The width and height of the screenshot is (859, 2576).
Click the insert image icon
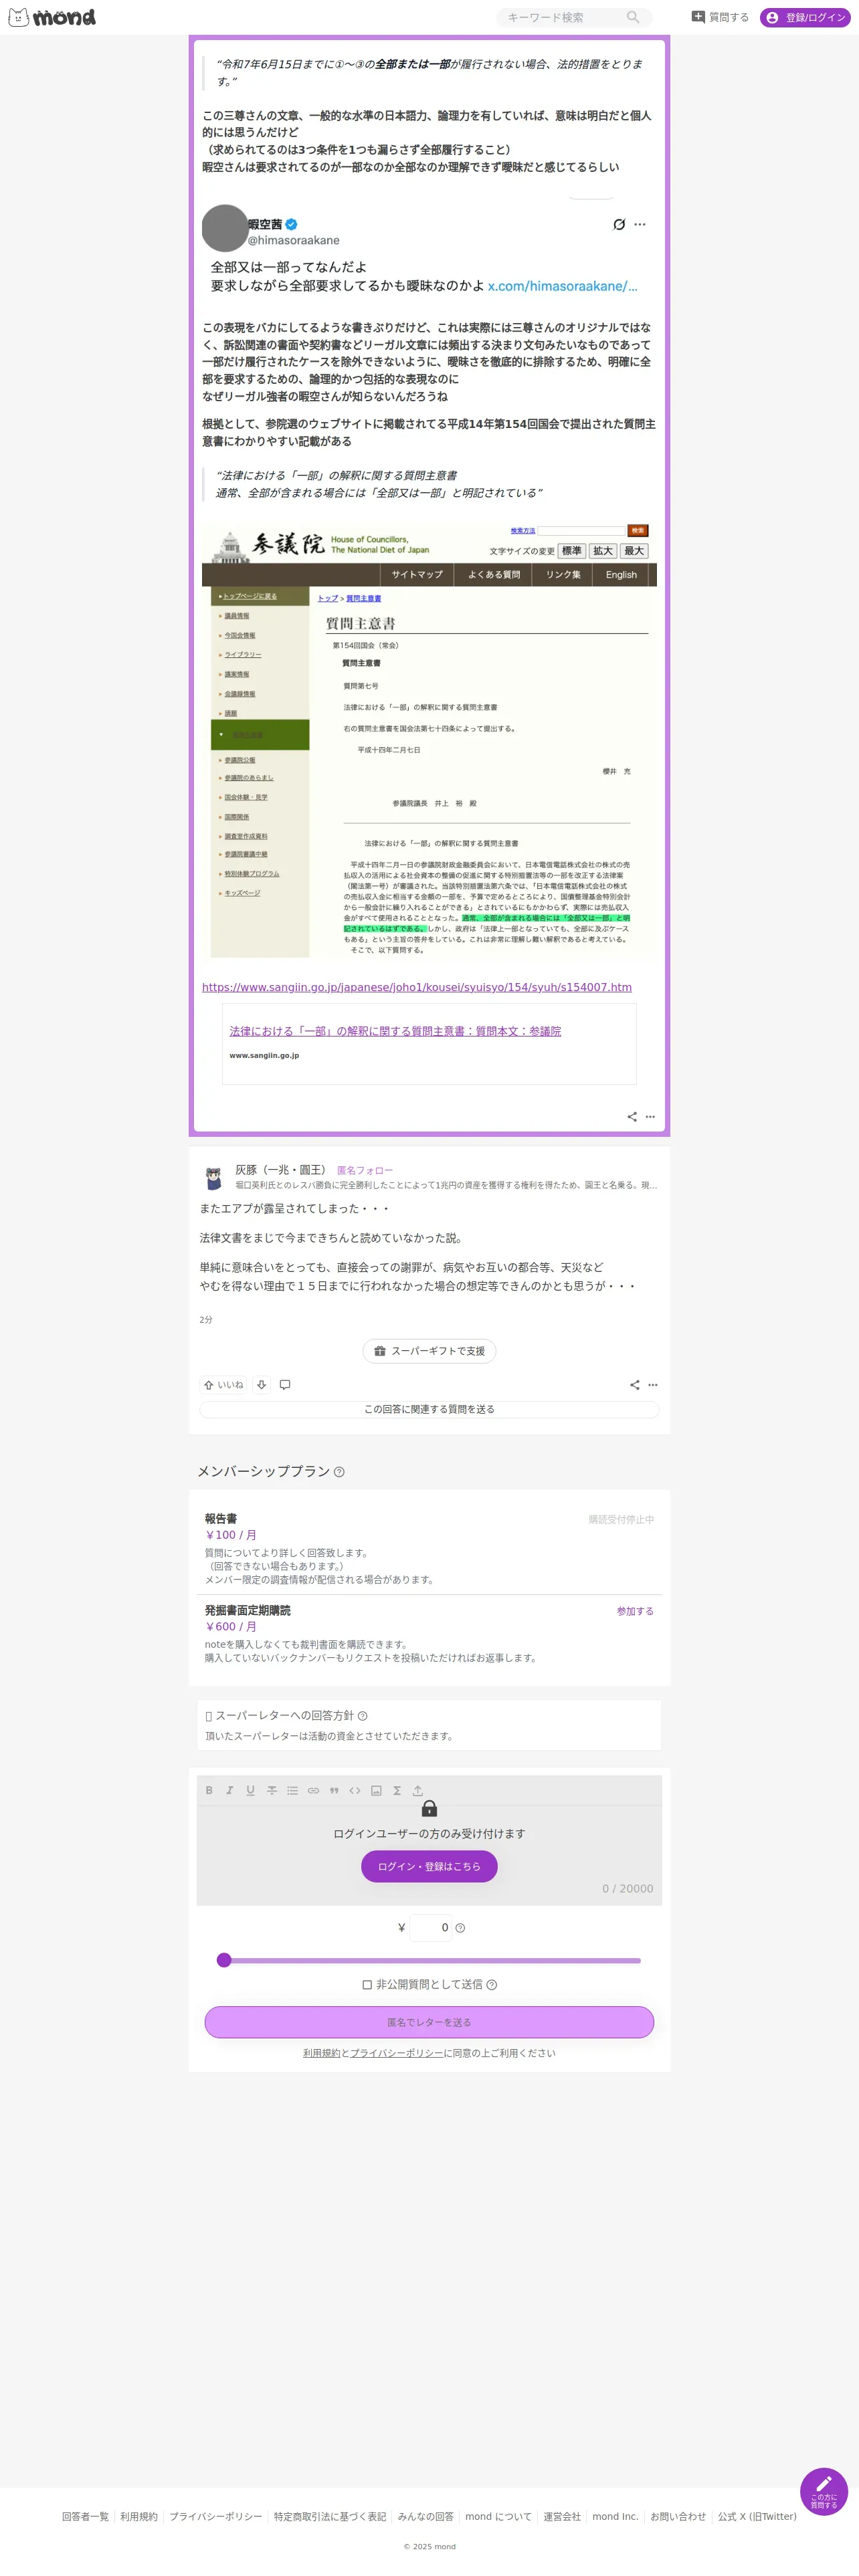pos(376,1790)
